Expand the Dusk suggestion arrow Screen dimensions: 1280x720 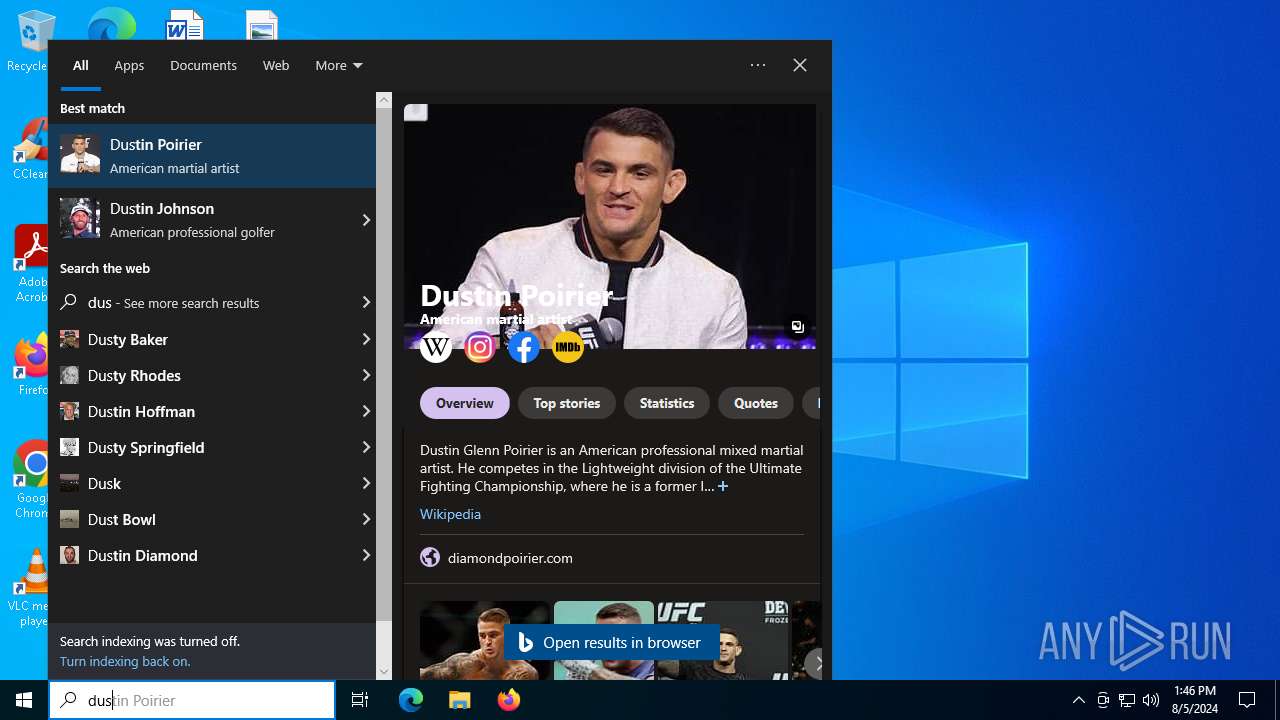click(x=366, y=483)
